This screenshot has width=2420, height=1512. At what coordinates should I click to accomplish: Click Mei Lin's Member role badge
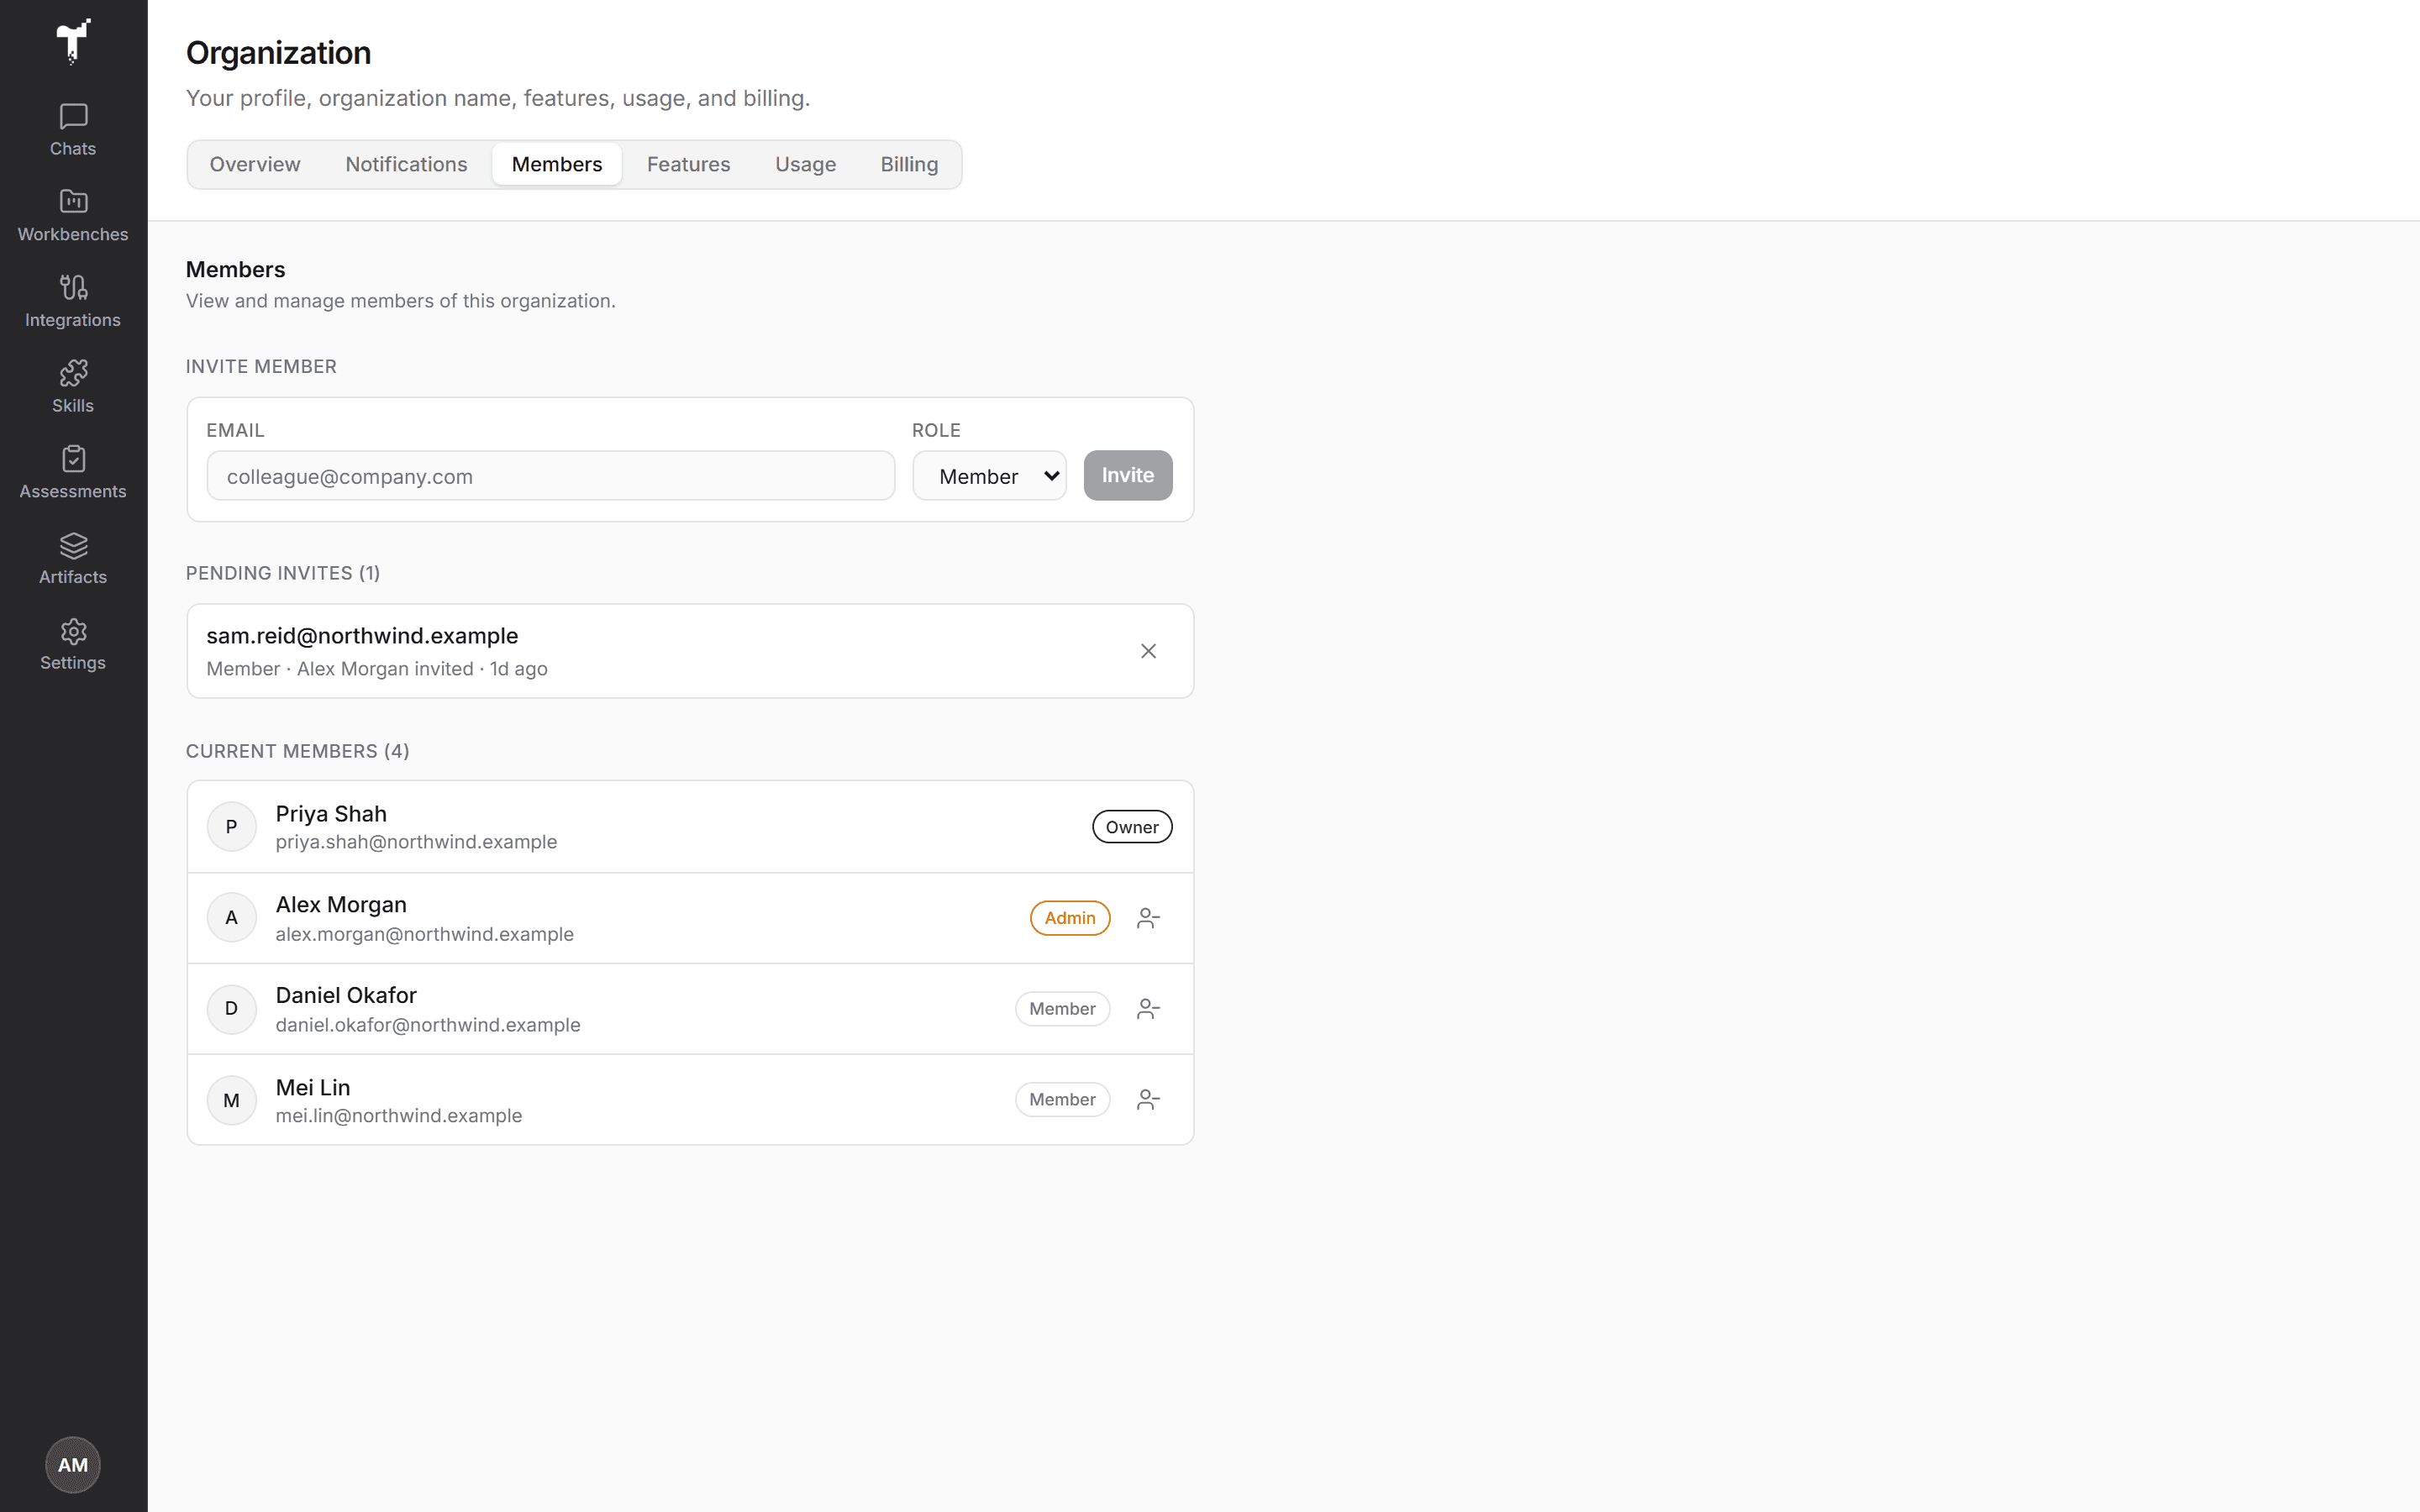(1062, 1100)
